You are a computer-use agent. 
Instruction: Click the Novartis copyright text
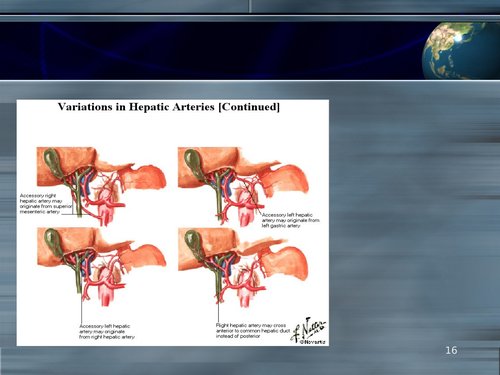(x=312, y=342)
